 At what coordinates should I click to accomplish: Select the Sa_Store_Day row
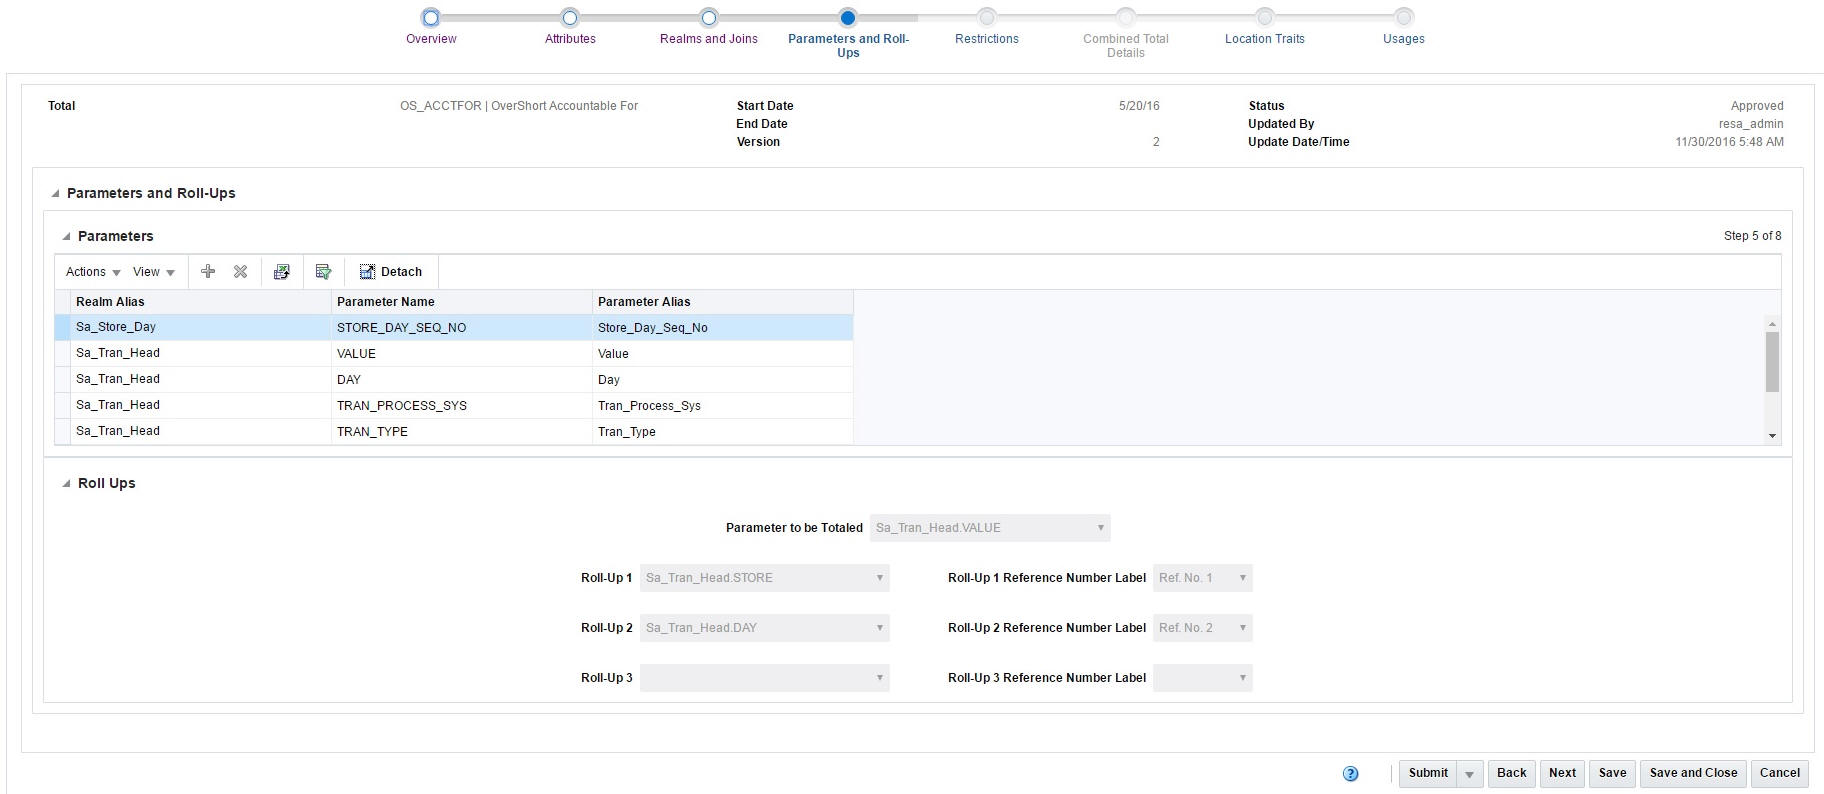click(x=454, y=327)
